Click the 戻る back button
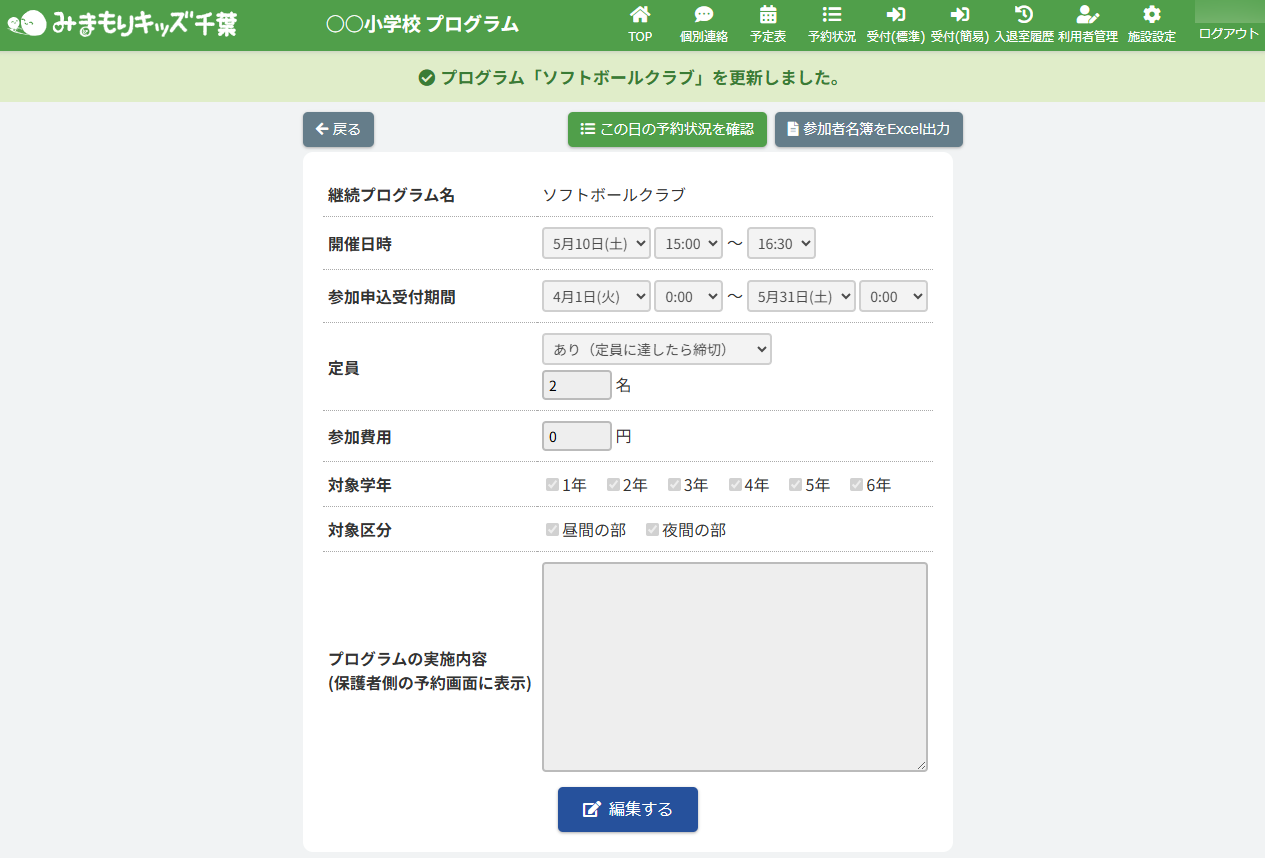The width and height of the screenshot is (1265, 858). tap(338, 130)
